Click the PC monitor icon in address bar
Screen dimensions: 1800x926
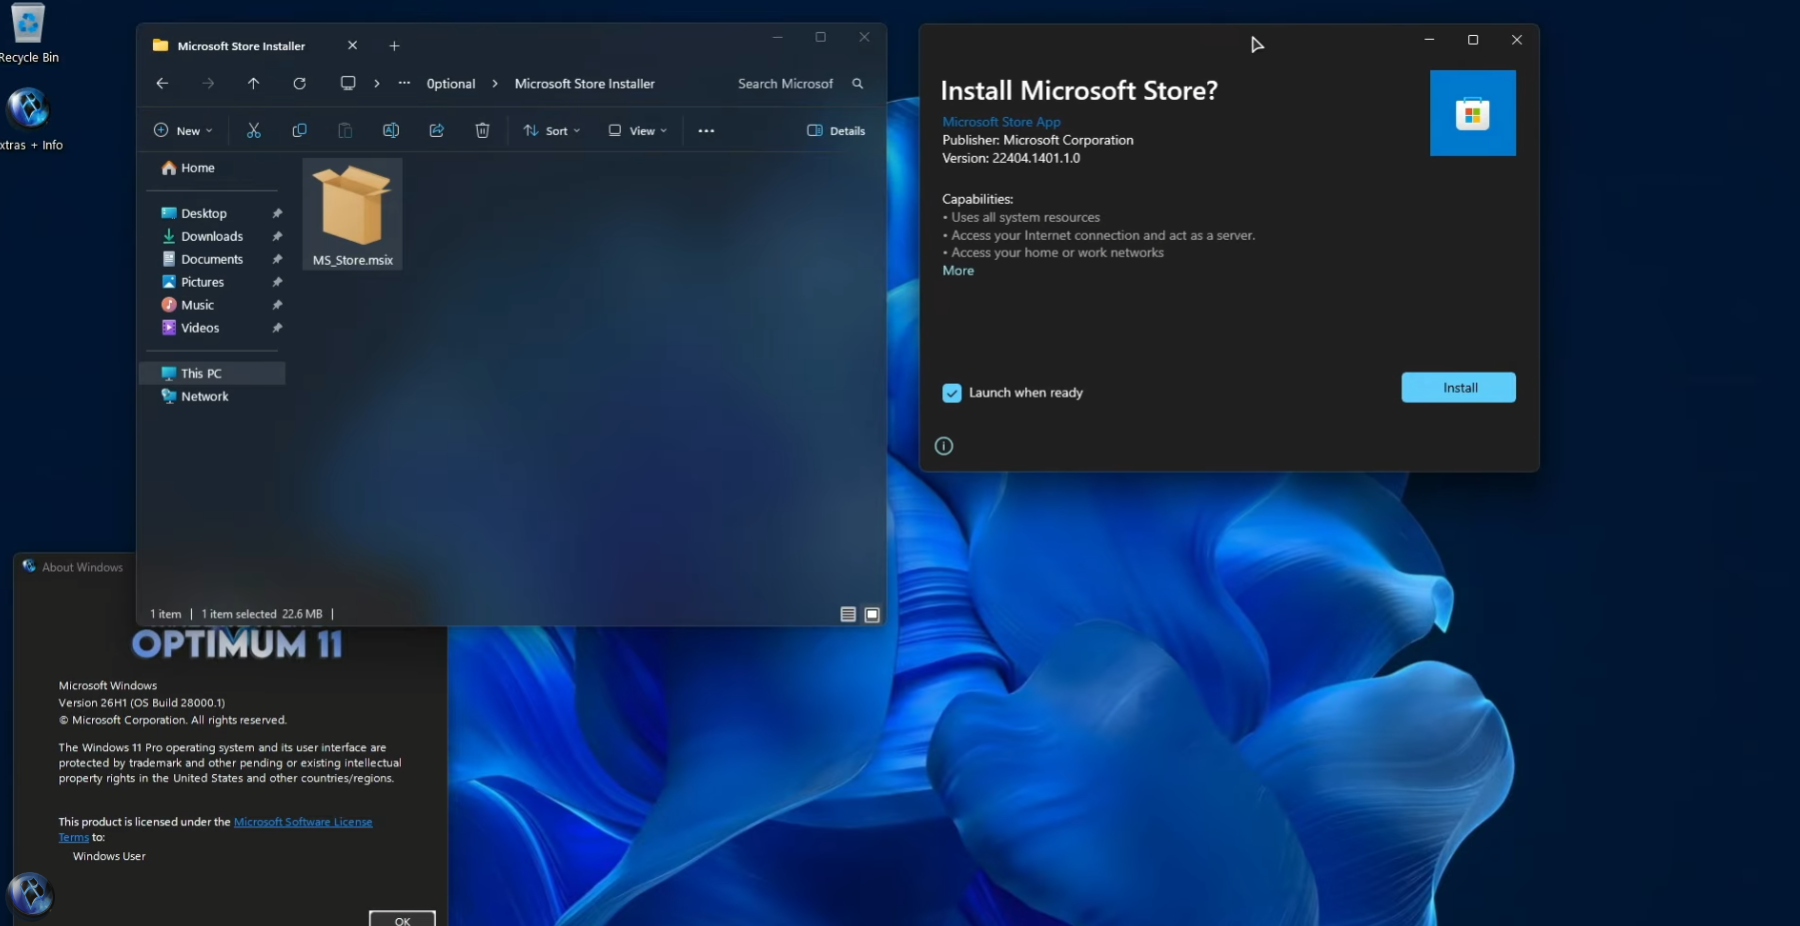click(x=348, y=84)
